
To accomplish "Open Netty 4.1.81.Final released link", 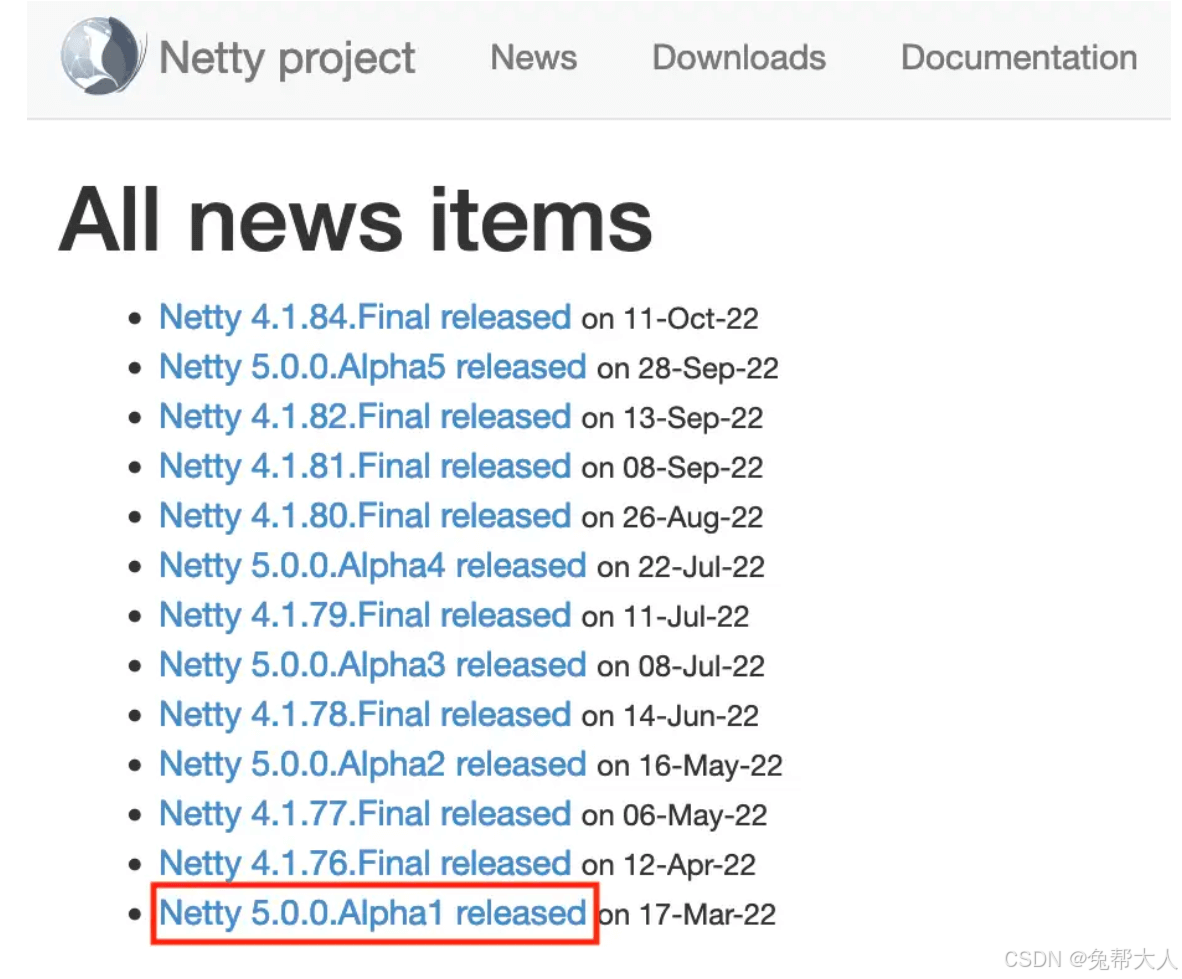I will (x=365, y=467).
